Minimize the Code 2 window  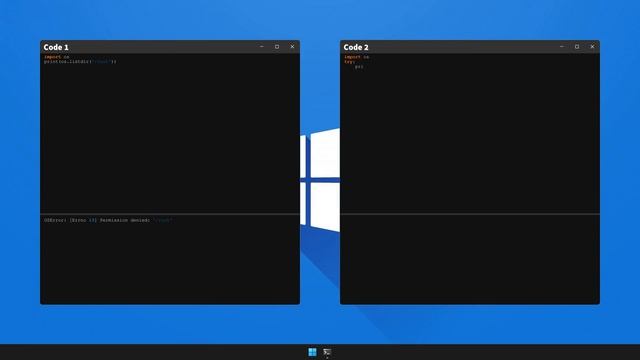click(562, 47)
